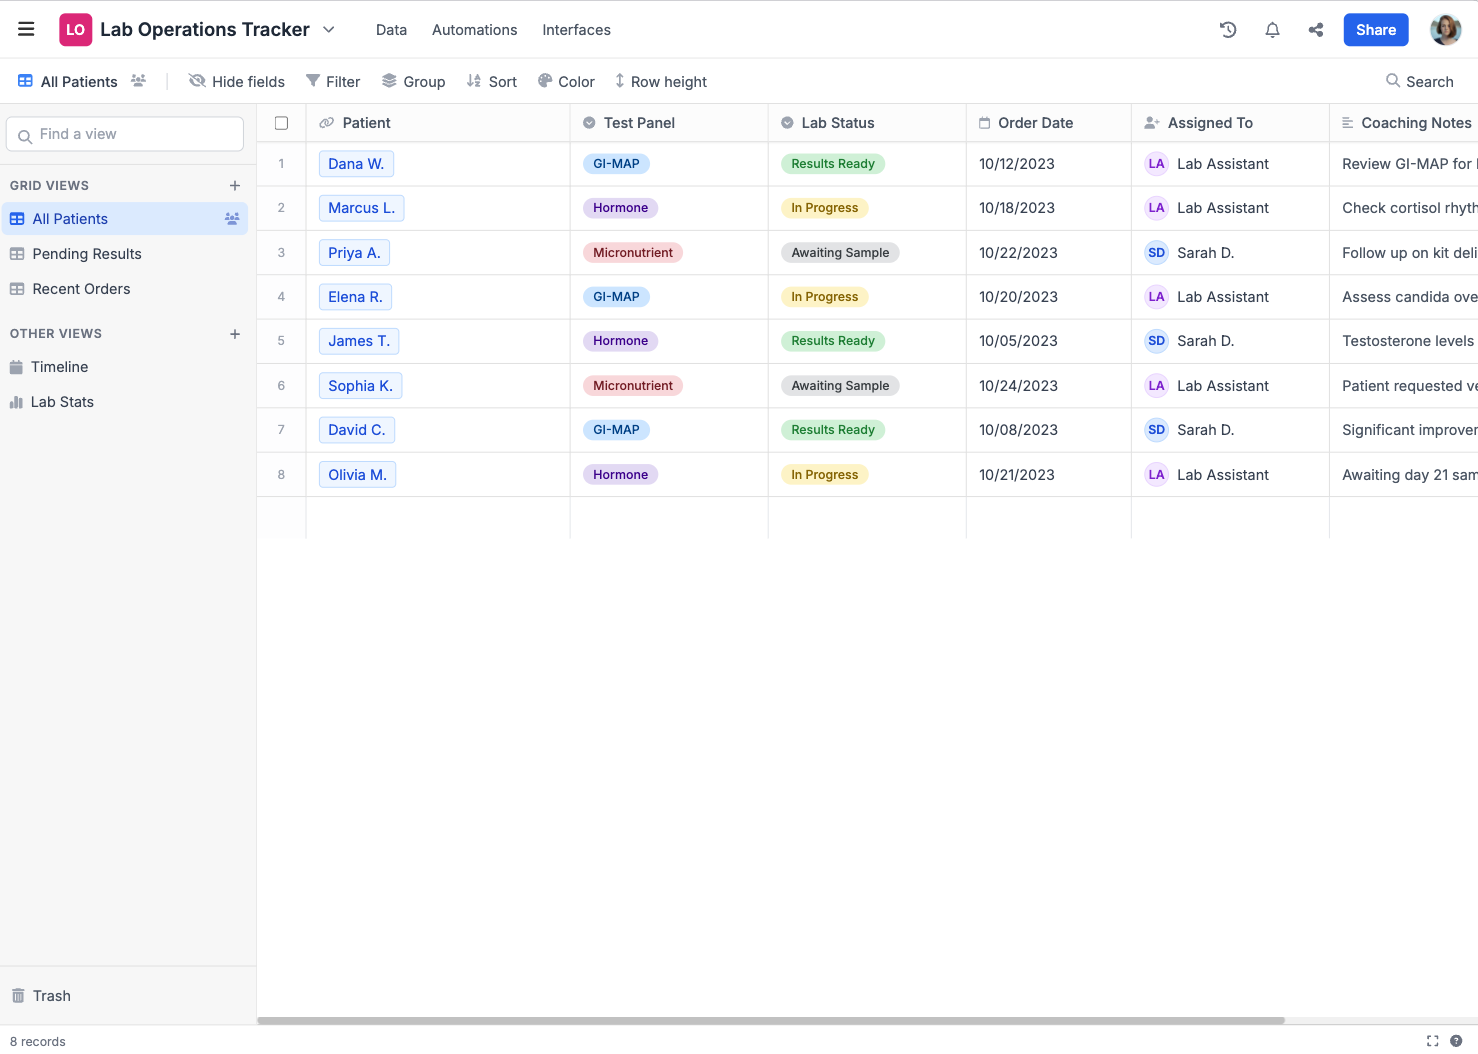The image size is (1478, 1054).
Task: Add a new grid view with plus icon
Action: (235, 185)
